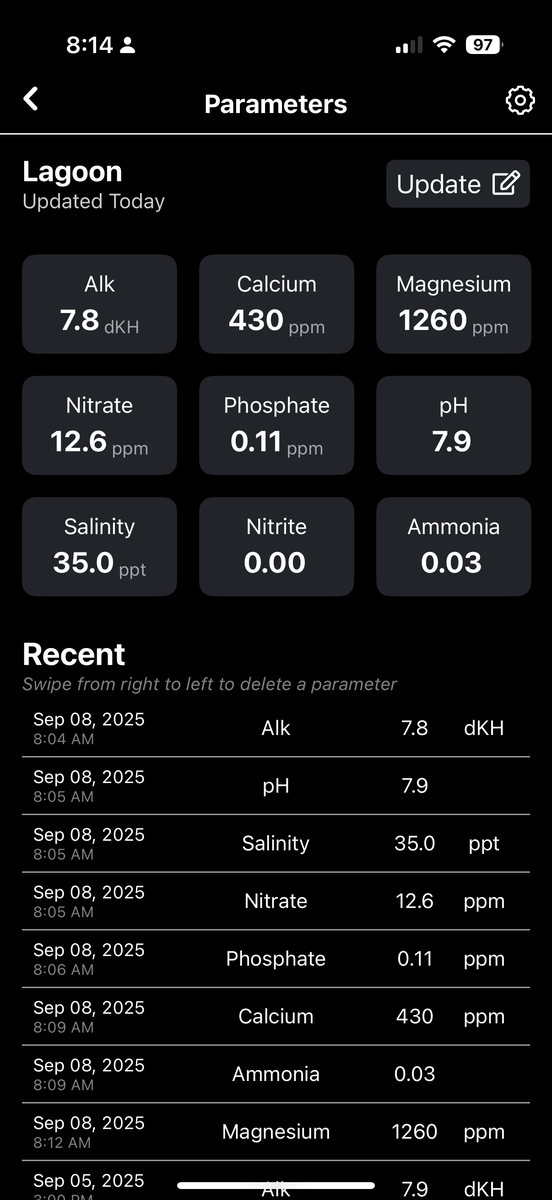Screen dimensions: 552x1200
Task: Open the Calcium 430 ppm tile
Action: click(276, 304)
